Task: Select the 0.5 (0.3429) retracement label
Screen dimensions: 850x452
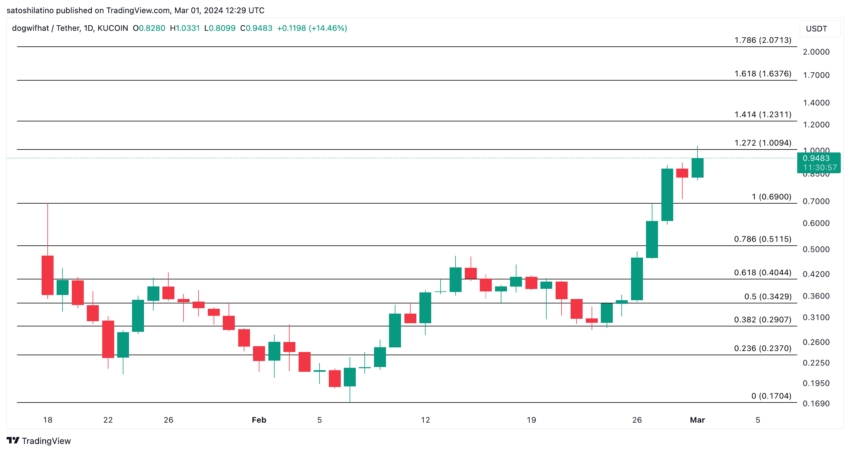Action: click(768, 296)
